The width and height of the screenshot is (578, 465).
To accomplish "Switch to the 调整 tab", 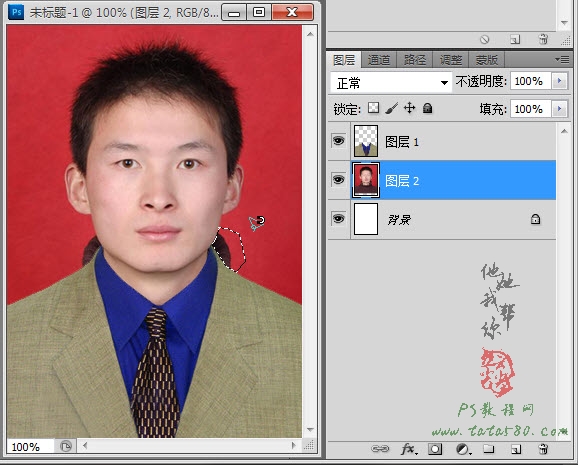I will click(x=450, y=60).
